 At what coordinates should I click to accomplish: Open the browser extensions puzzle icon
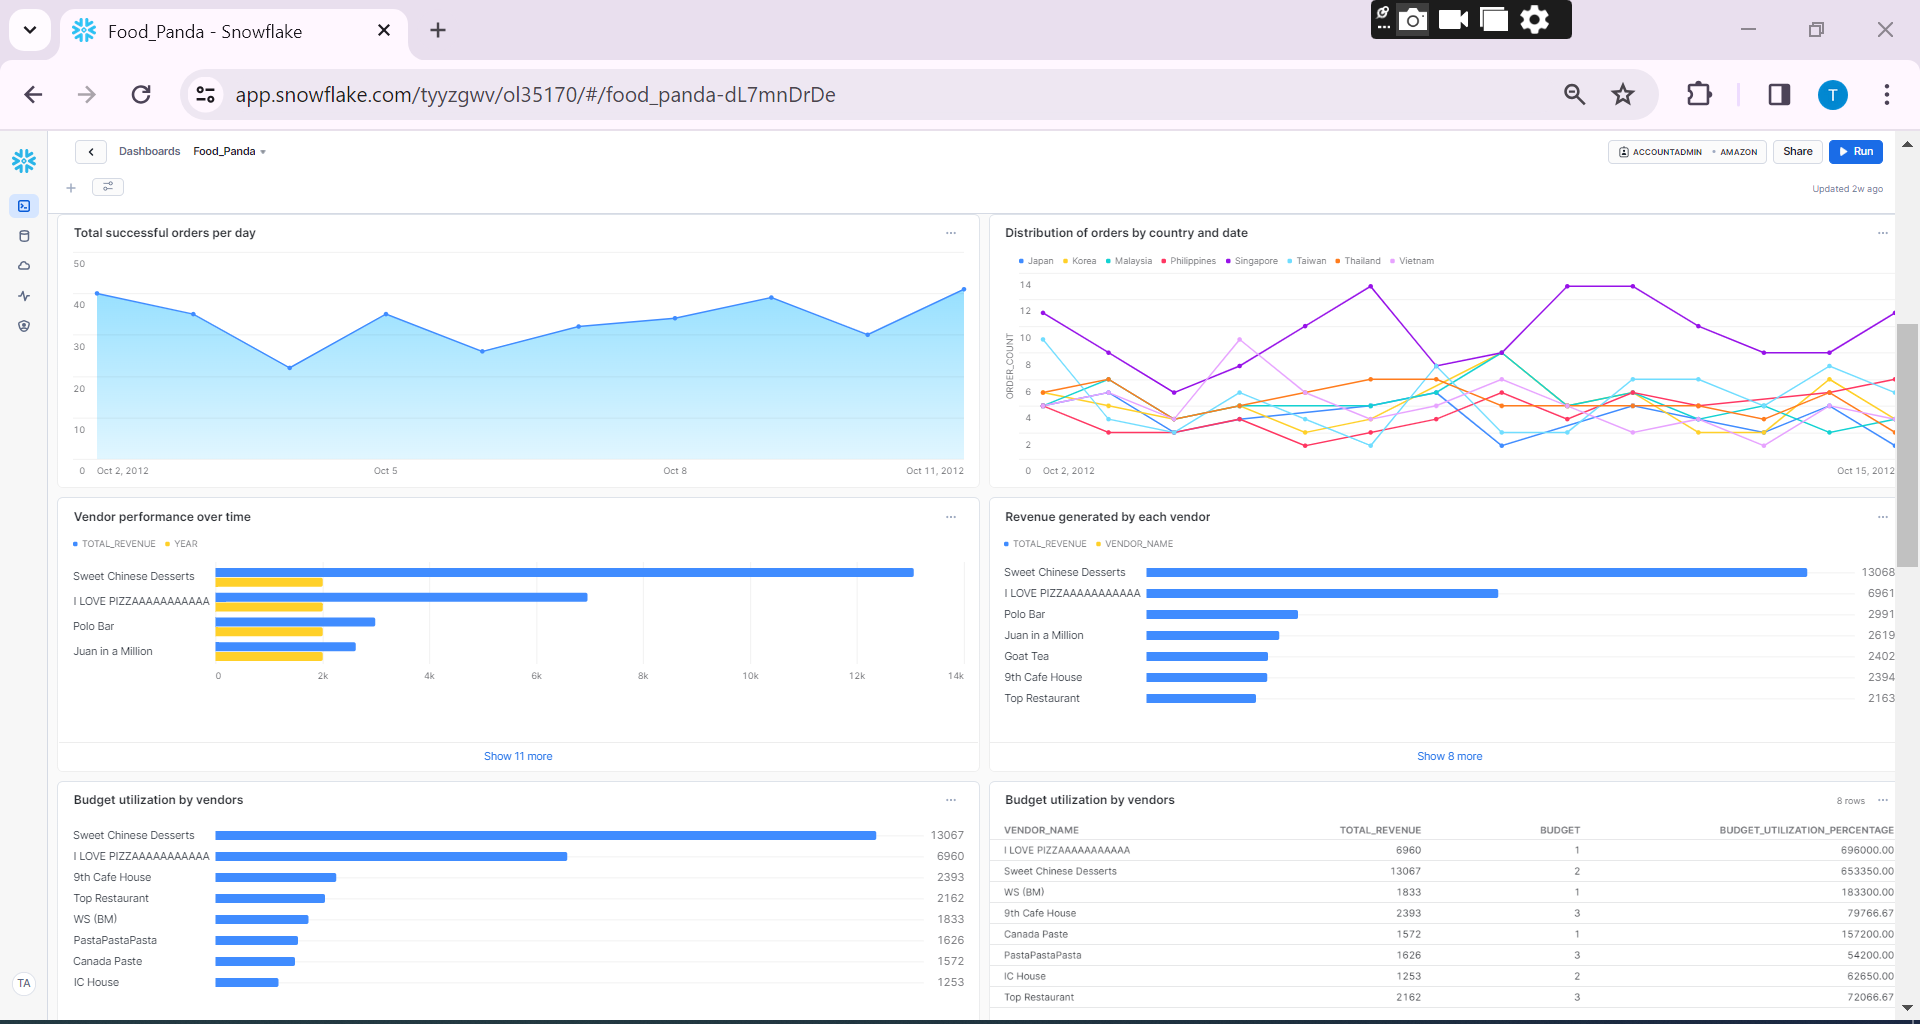1699,94
